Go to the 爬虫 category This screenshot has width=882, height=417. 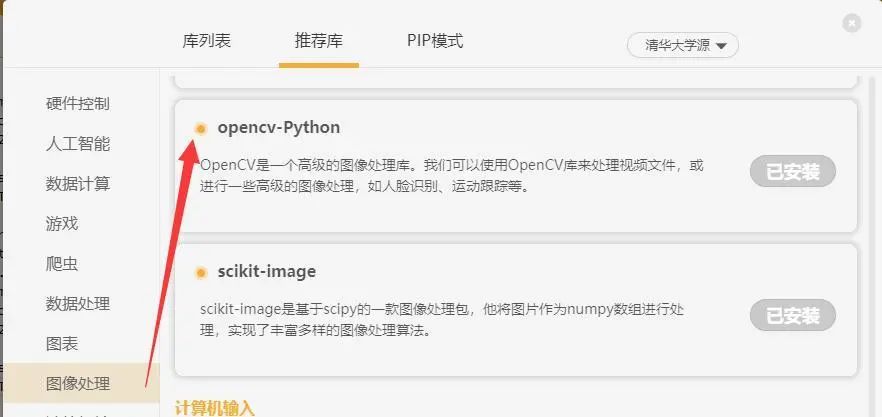pyautogui.click(x=62, y=264)
